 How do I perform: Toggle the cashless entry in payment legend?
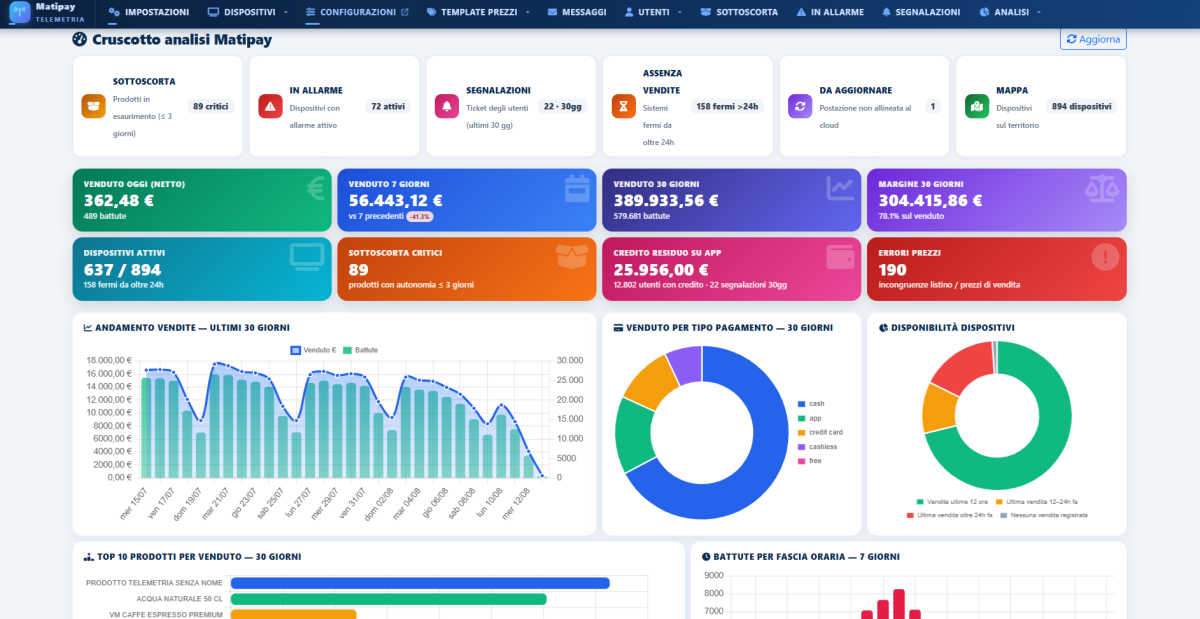tap(816, 446)
